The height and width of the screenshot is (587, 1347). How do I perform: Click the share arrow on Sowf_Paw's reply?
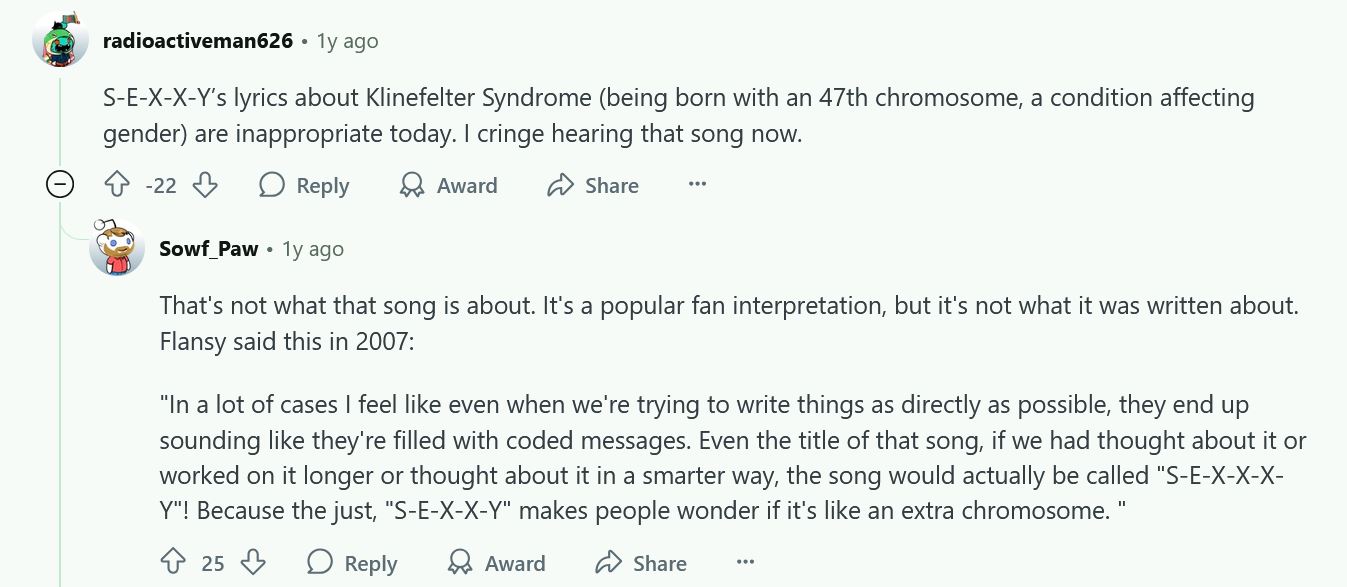pos(608,562)
